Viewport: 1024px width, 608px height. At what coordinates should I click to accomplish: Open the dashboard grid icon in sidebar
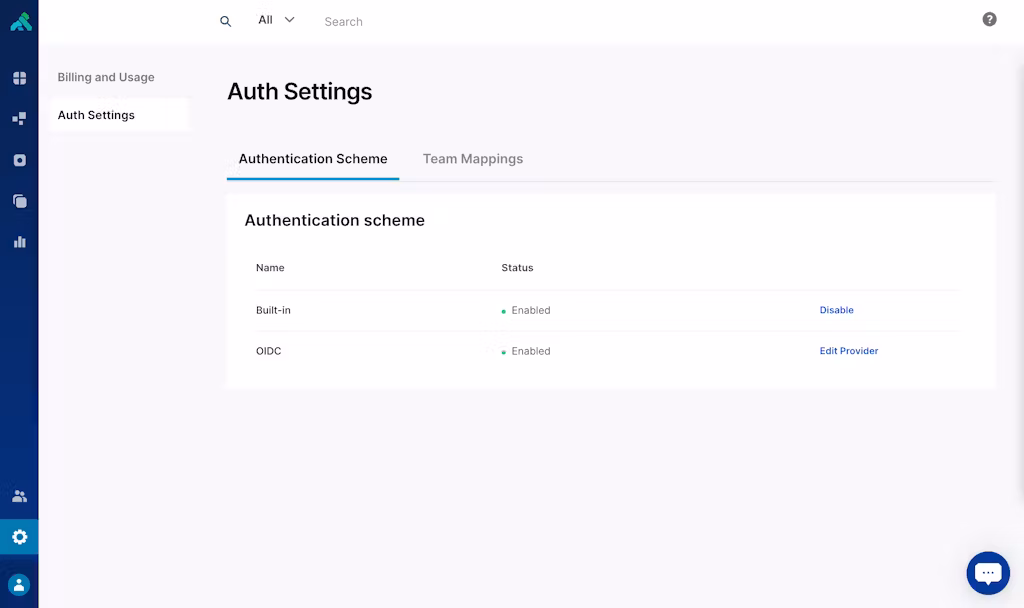19,78
